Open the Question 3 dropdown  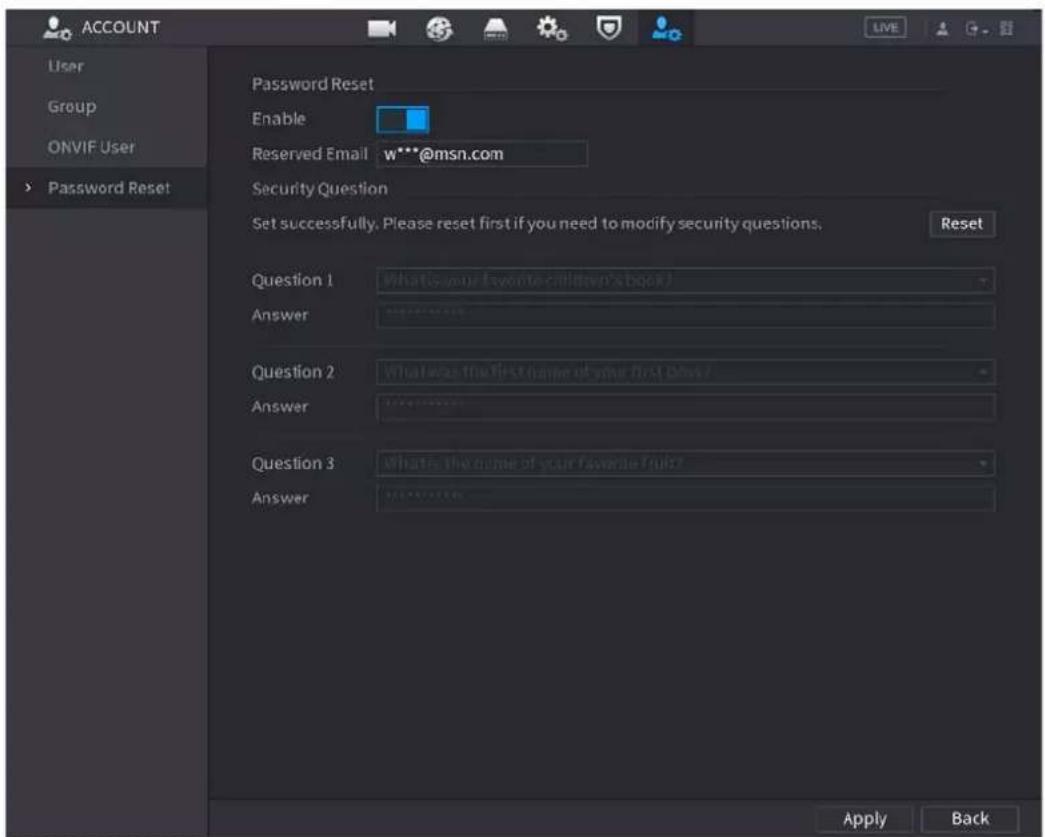(x=686, y=463)
